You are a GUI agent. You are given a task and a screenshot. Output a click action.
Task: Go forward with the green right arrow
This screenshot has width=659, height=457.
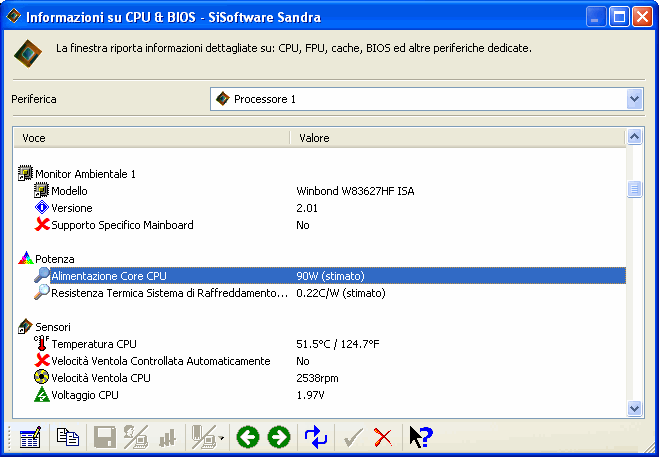coord(279,437)
